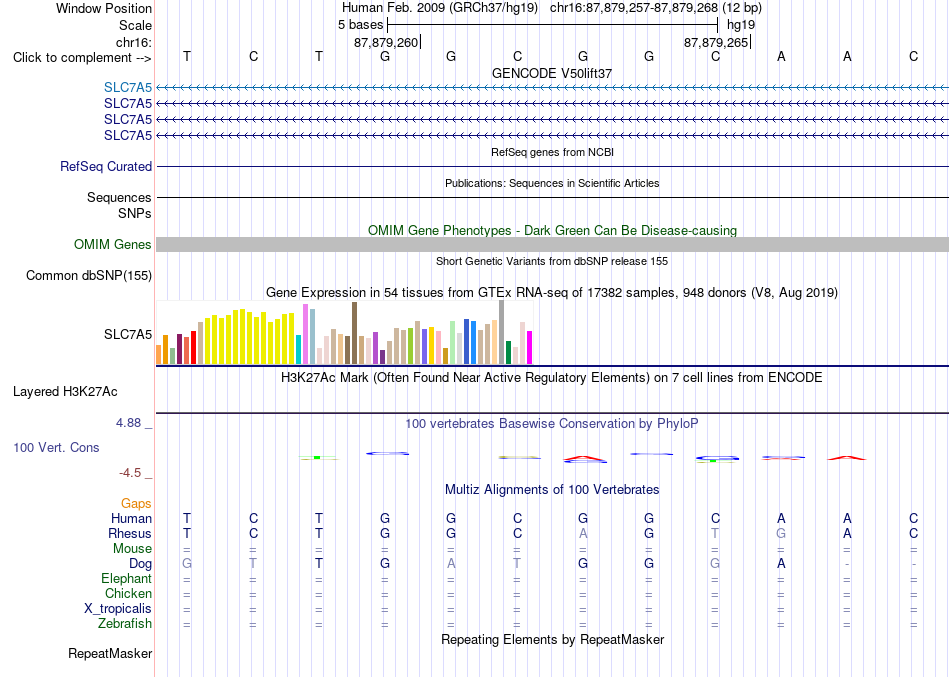The width and height of the screenshot is (950, 677).
Task: Open the Multiz Alignments title
Action: click(552, 489)
